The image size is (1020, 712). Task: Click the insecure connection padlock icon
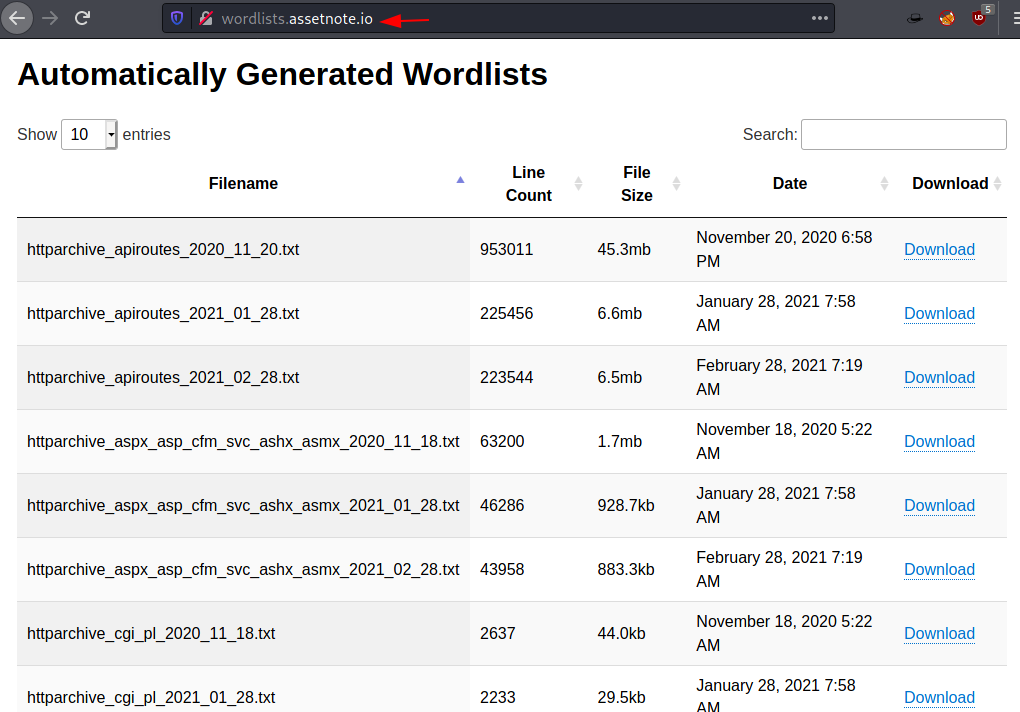pyautogui.click(x=206, y=18)
